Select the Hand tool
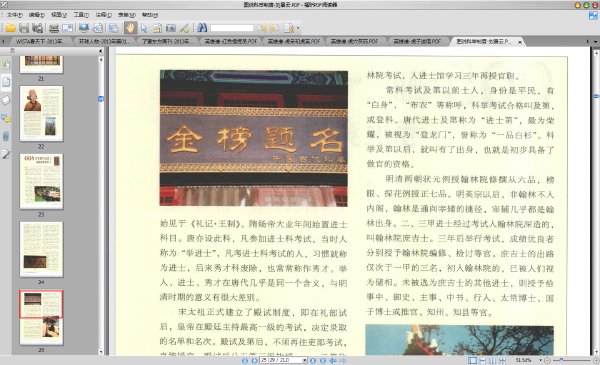600x365 pixels. 130,28
